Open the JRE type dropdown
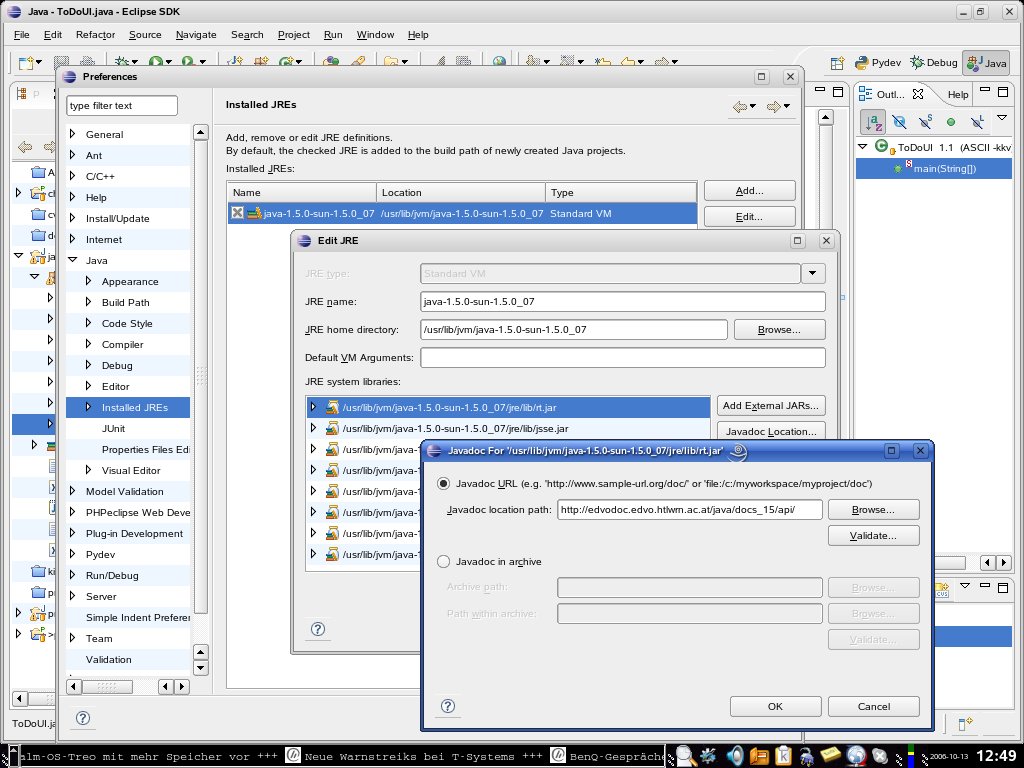Viewport: 1024px width, 768px height. coord(813,273)
